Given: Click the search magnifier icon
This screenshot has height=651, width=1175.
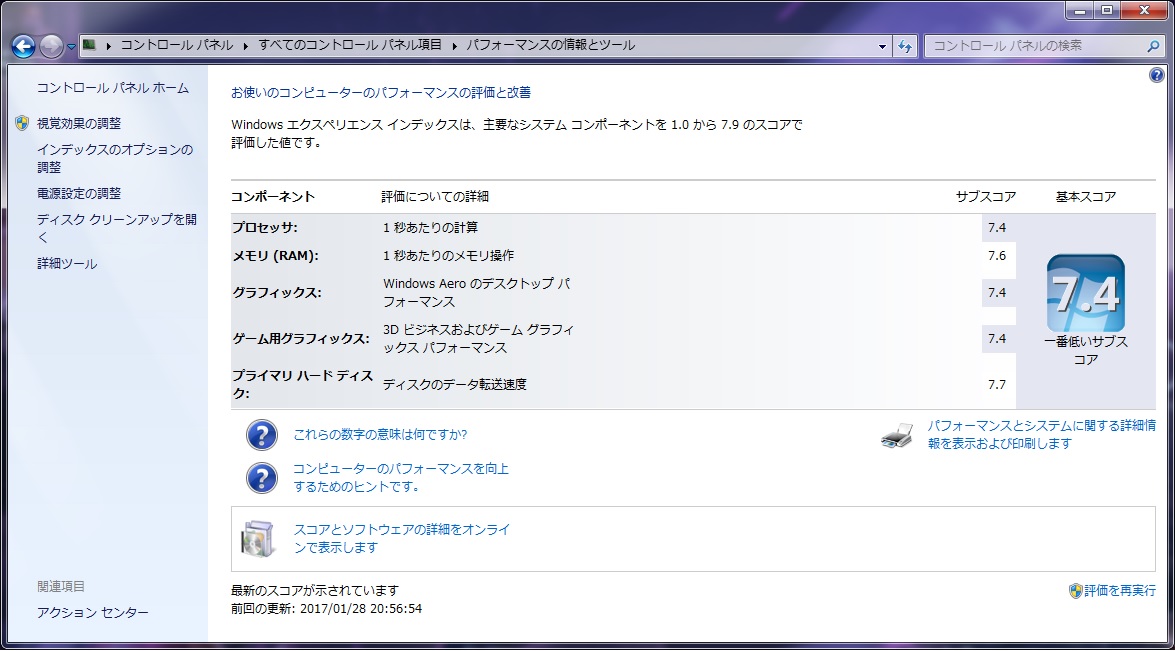Looking at the screenshot, I should [1153, 46].
